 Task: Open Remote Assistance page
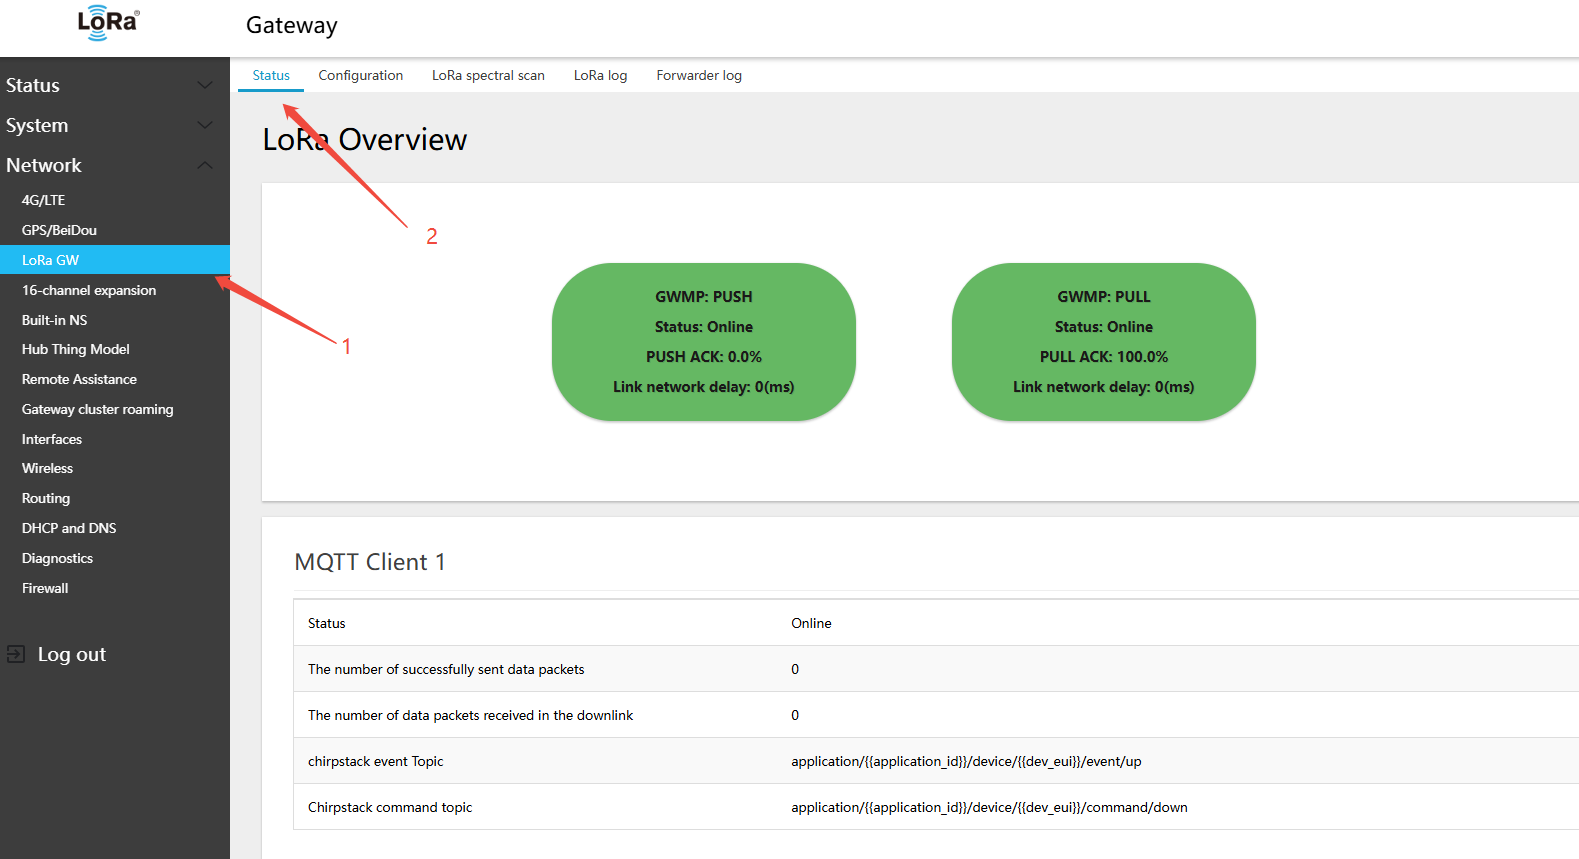pyautogui.click(x=79, y=379)
